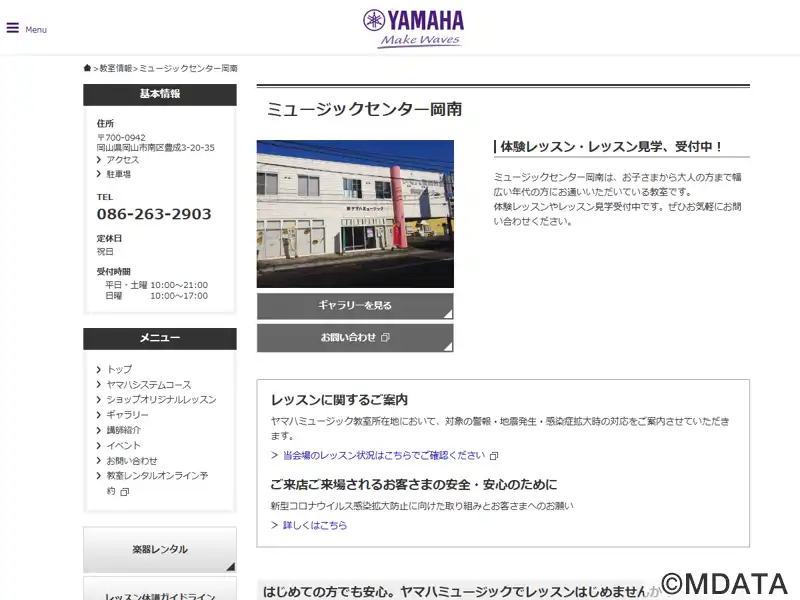Click the chevron before 駐車場
The image size is (800, 600).
point(98,174)
